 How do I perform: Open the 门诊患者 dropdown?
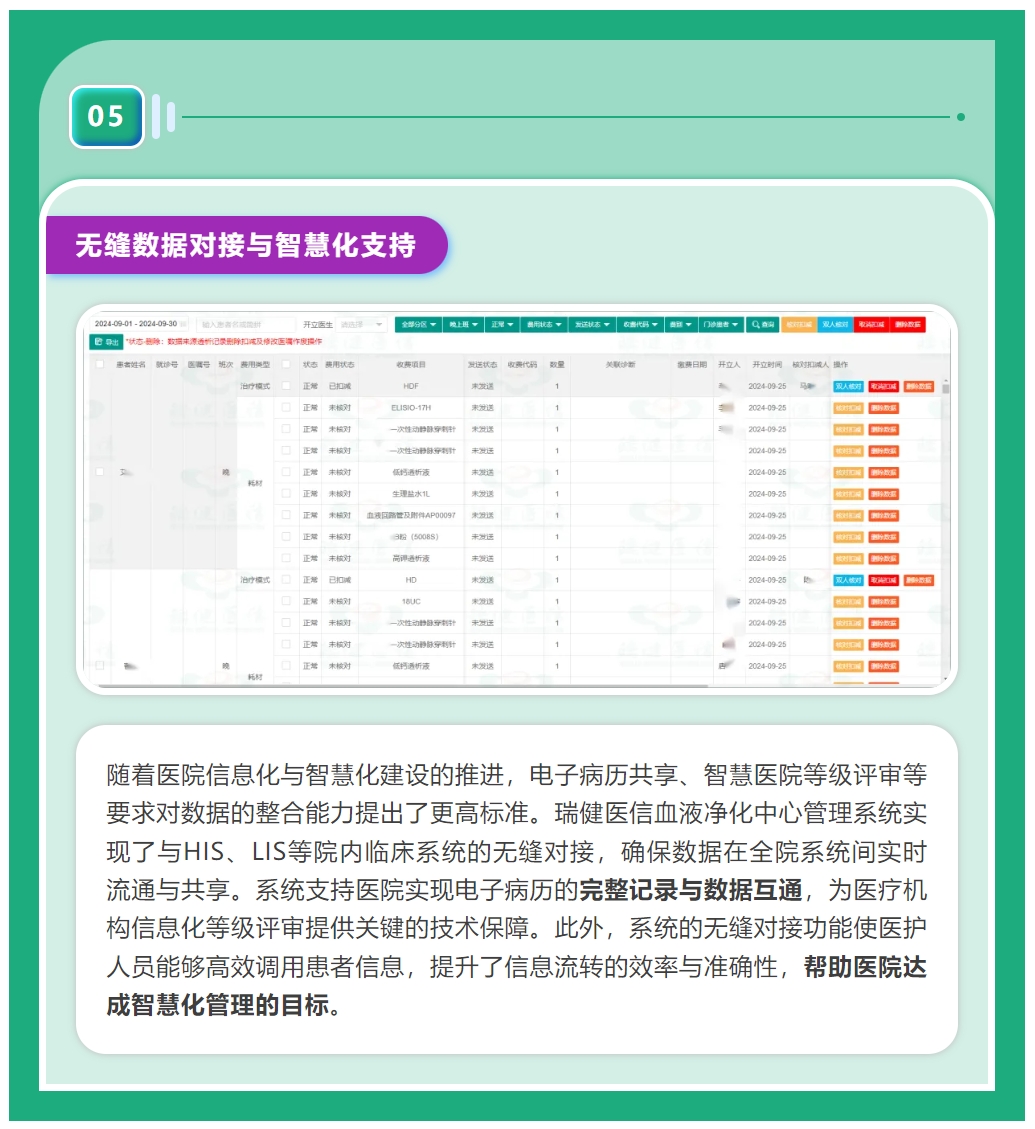point(721,325)
